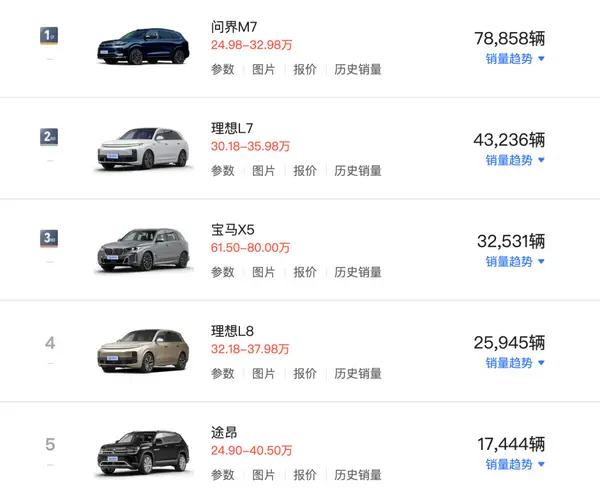
Task: Open the 理想L8 model title
Action: click(232, 331)
